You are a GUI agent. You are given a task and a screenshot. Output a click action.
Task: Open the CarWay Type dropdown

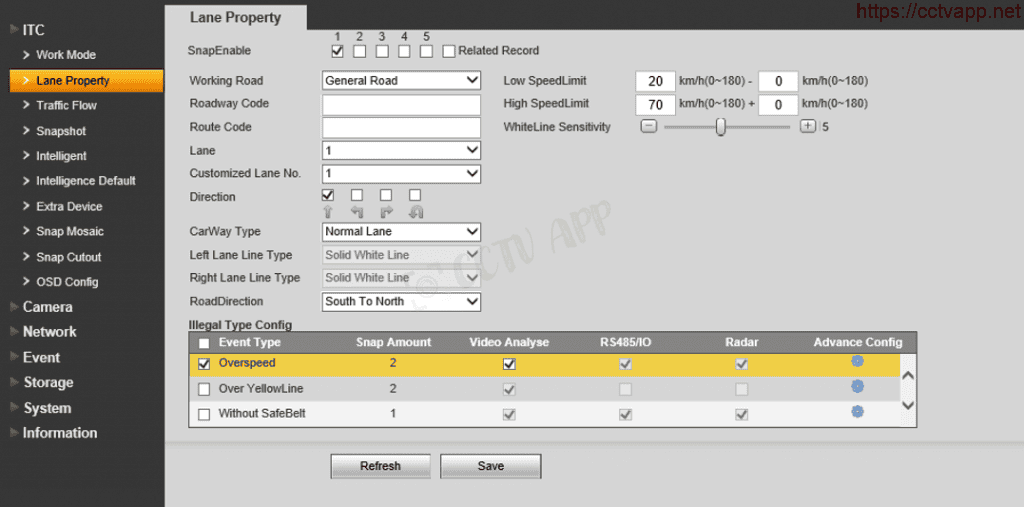tap(401, 232)
